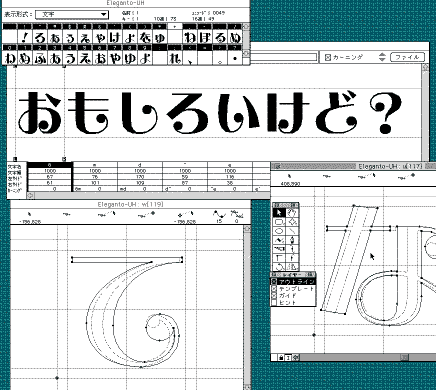Click 'Eleganto-UH : u[117]' window title bar
This screenshot has width=436, height=390.
(x=353, y=166)
